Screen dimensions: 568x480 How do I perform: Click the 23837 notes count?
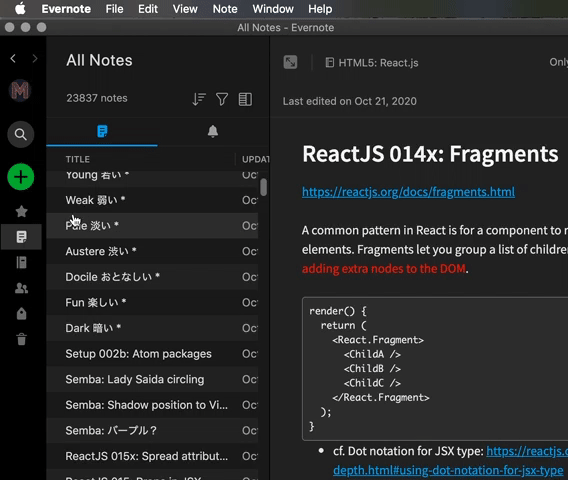click(97, 98)
